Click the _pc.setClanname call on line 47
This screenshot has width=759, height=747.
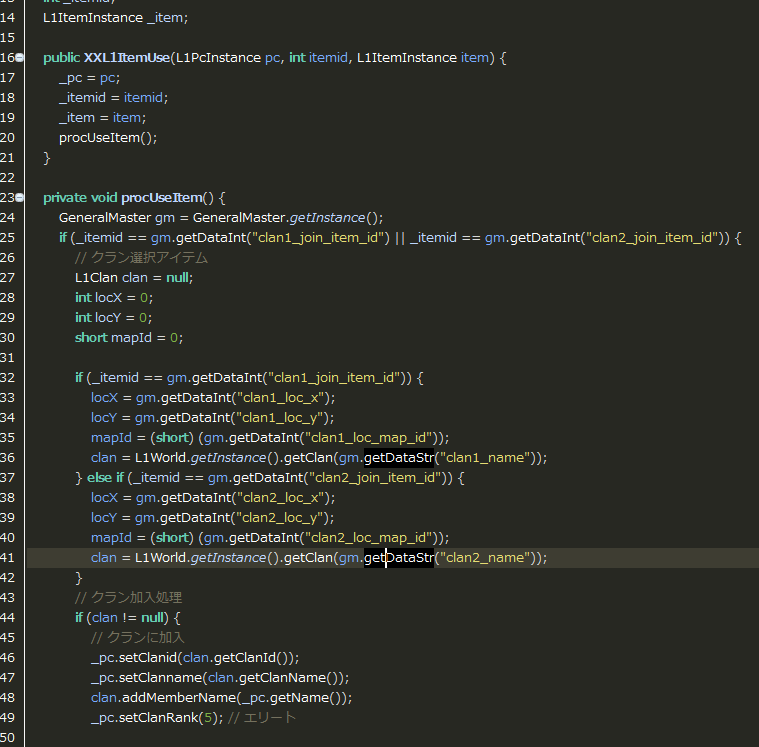pos(220,678)
